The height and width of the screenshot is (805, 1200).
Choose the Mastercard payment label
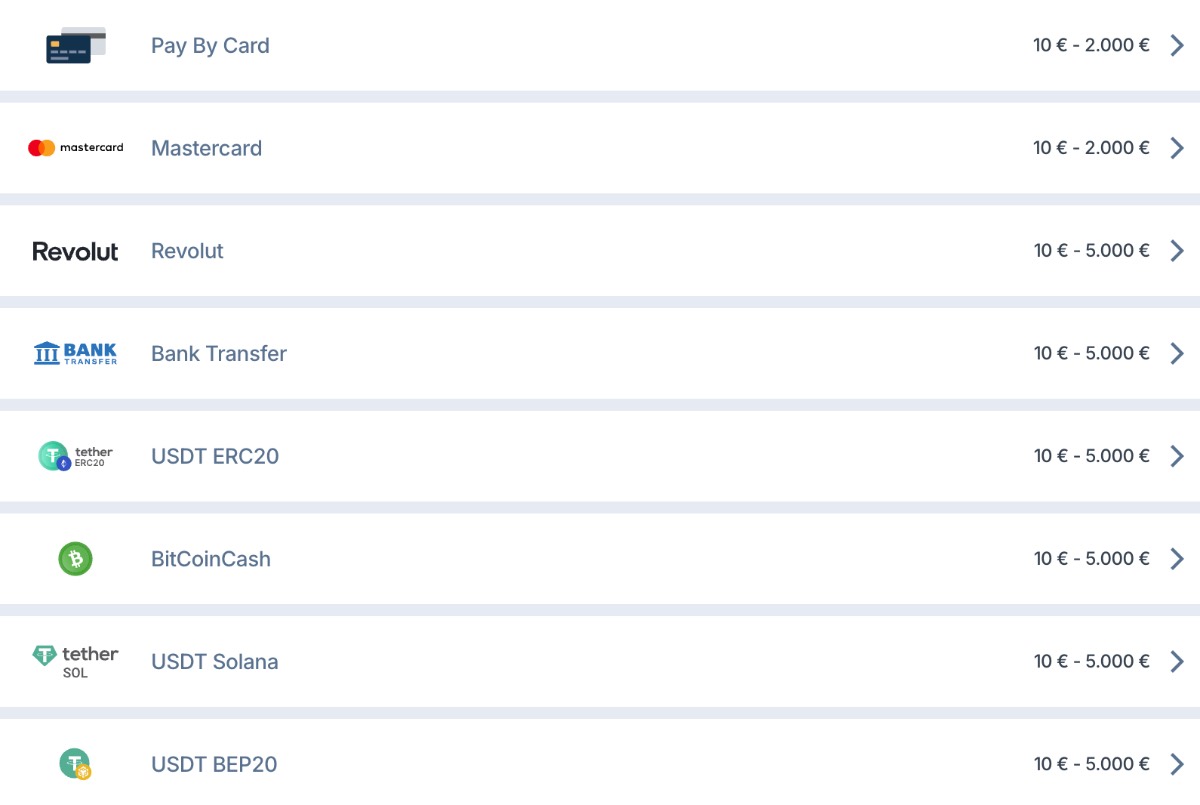[206, 148]
